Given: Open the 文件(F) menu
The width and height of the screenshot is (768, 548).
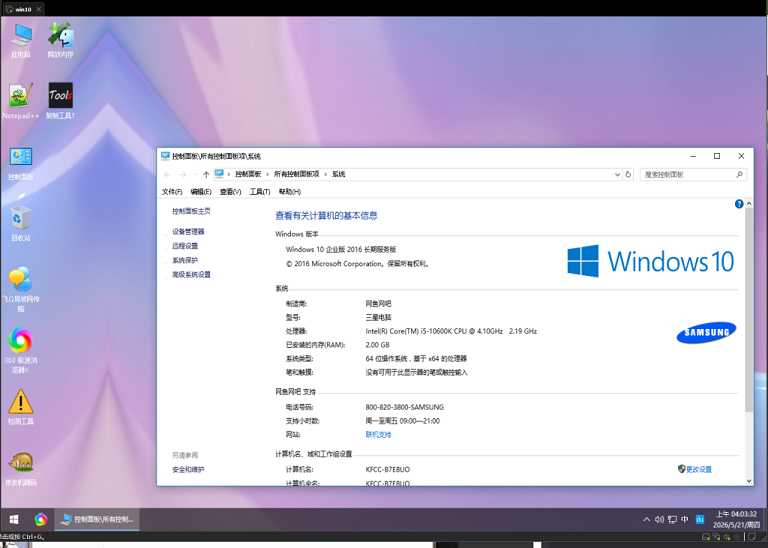Looking at the screenshot, I should pyautogui.click(x=172, y=191).
